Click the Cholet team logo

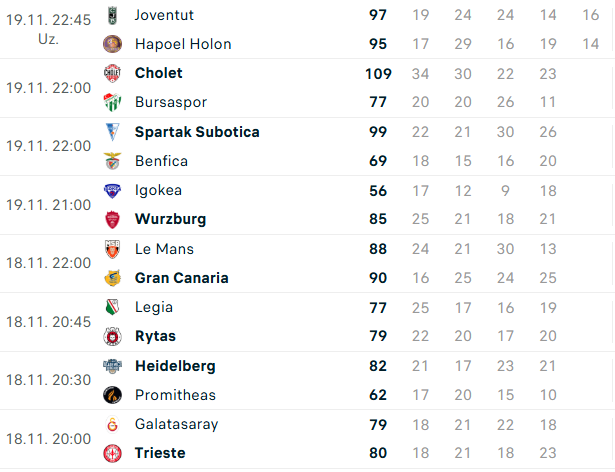point(112,73)
